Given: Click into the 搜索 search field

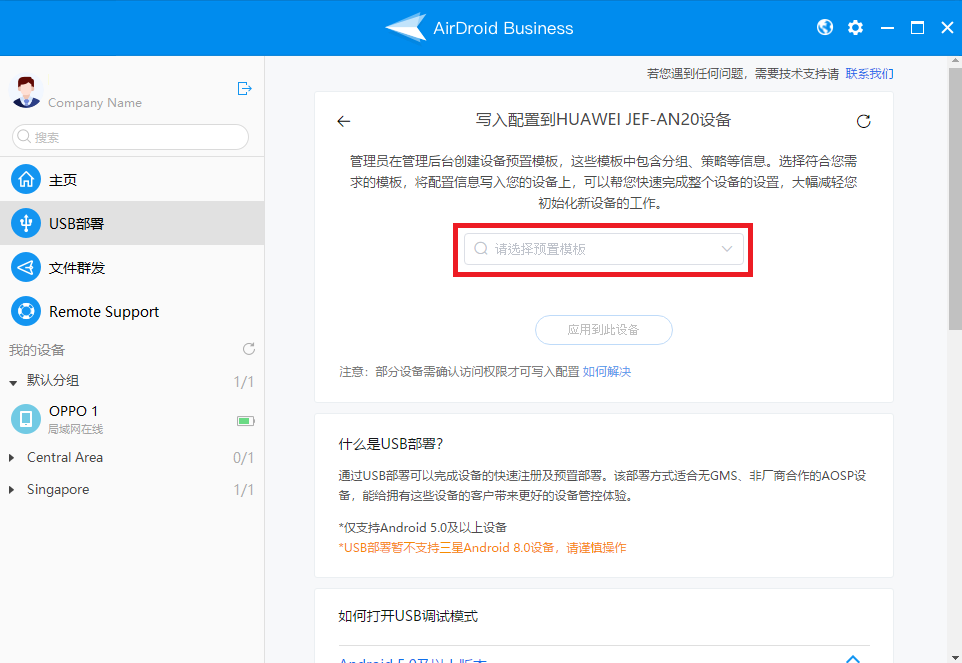Looking at the screenshot, I should pyautogui.click(x=130, y=137).
